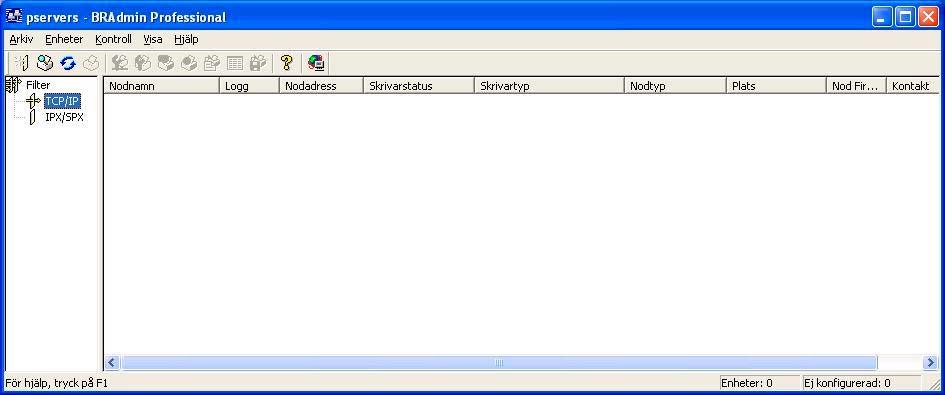Viewport: 945px width, 395px height.
Task: Open the Arkiv menu
Action: (x=21, y=39)
